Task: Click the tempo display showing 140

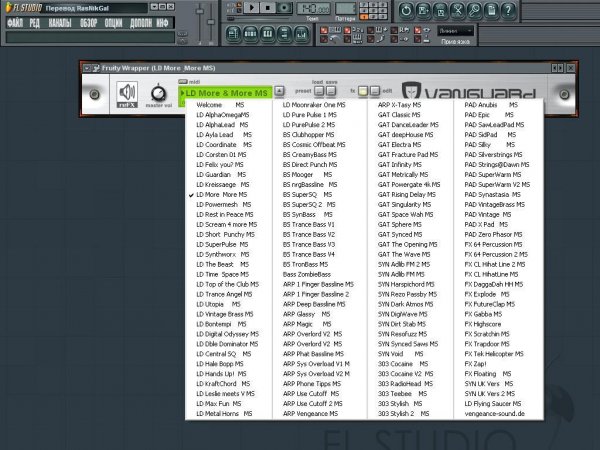Action: tap(313, 8)
